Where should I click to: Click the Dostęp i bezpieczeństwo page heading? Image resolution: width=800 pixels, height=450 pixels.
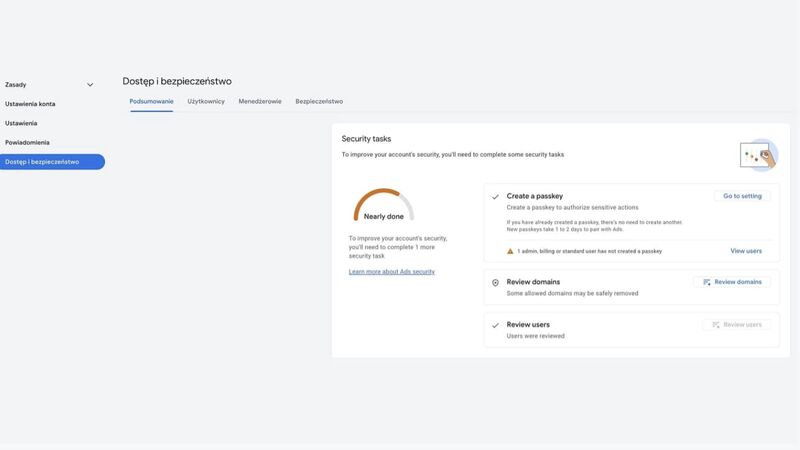177,81
